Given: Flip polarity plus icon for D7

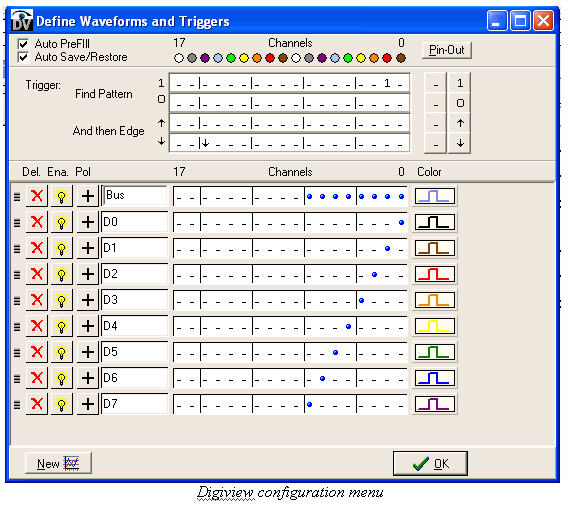Looking at the screenshot, I should (88, 404).
